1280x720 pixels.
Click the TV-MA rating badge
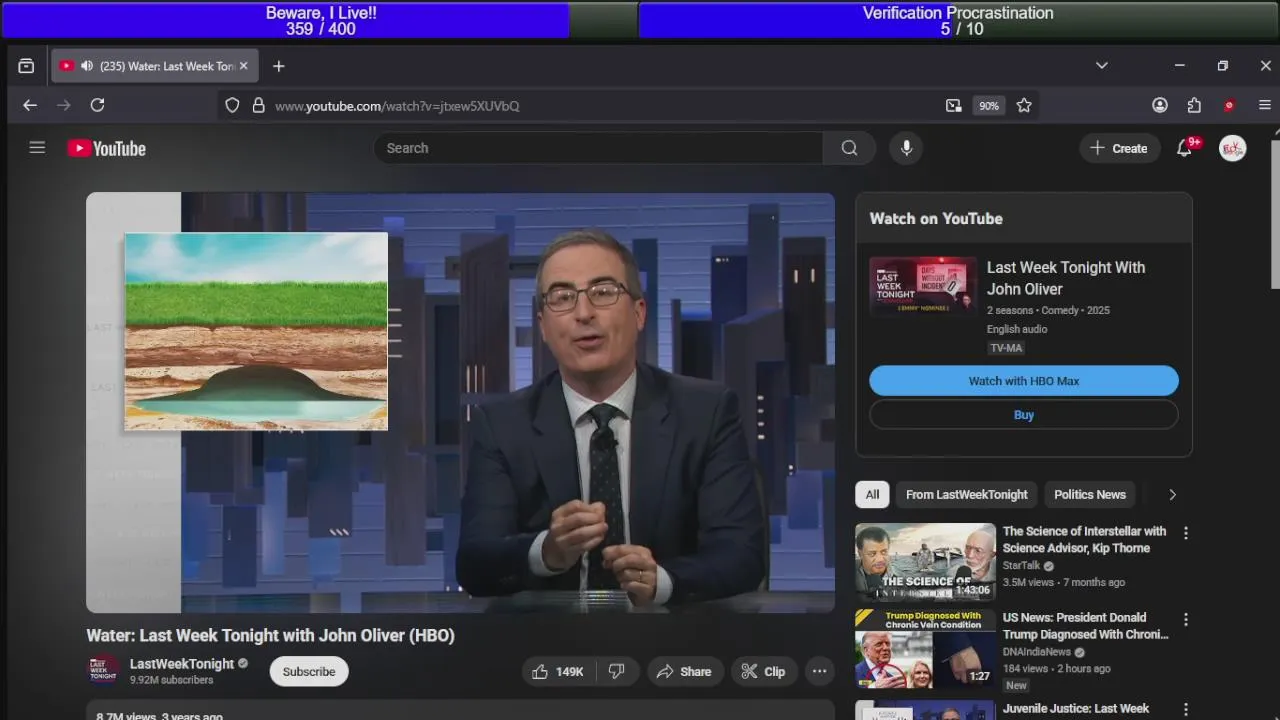click(x=1006, y=348)
